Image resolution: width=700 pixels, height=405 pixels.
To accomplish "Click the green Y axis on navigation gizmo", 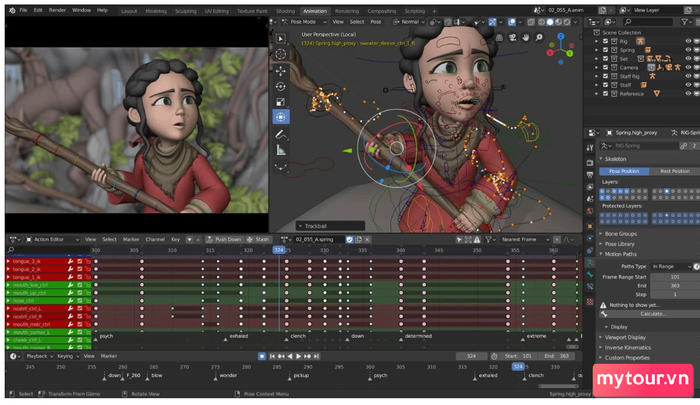I will [570, 53].
